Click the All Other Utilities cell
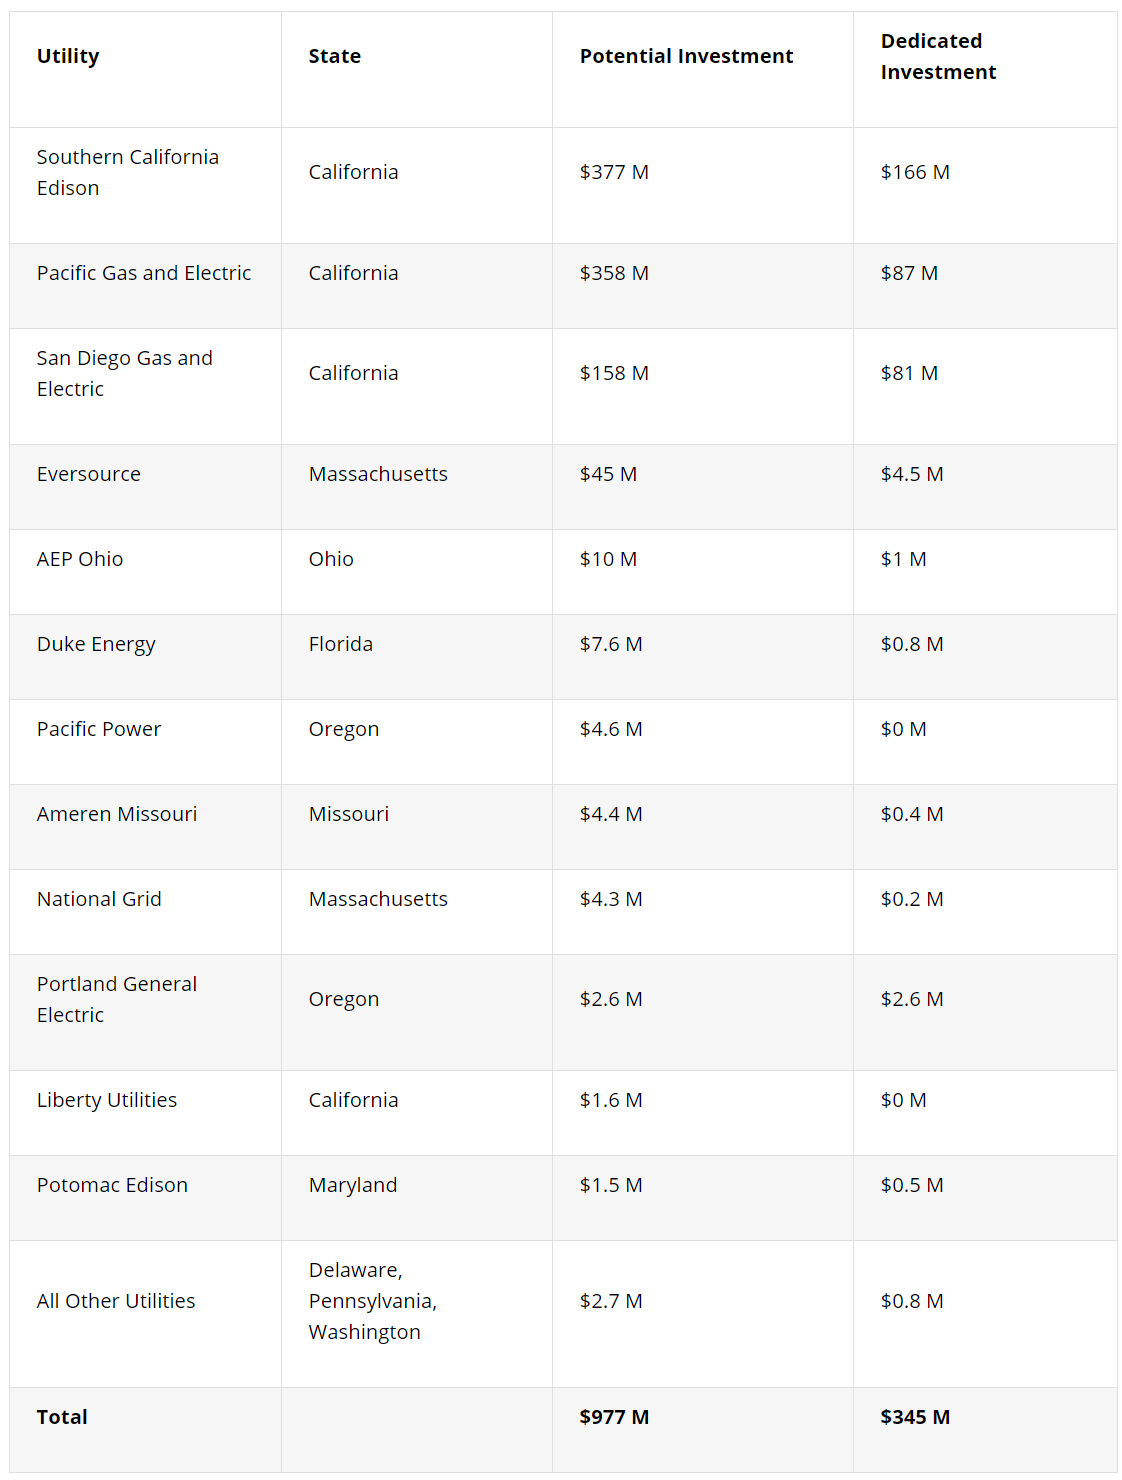Image resolution: width=1122 pixels, height=1480 pixels. pos(116,1302)
